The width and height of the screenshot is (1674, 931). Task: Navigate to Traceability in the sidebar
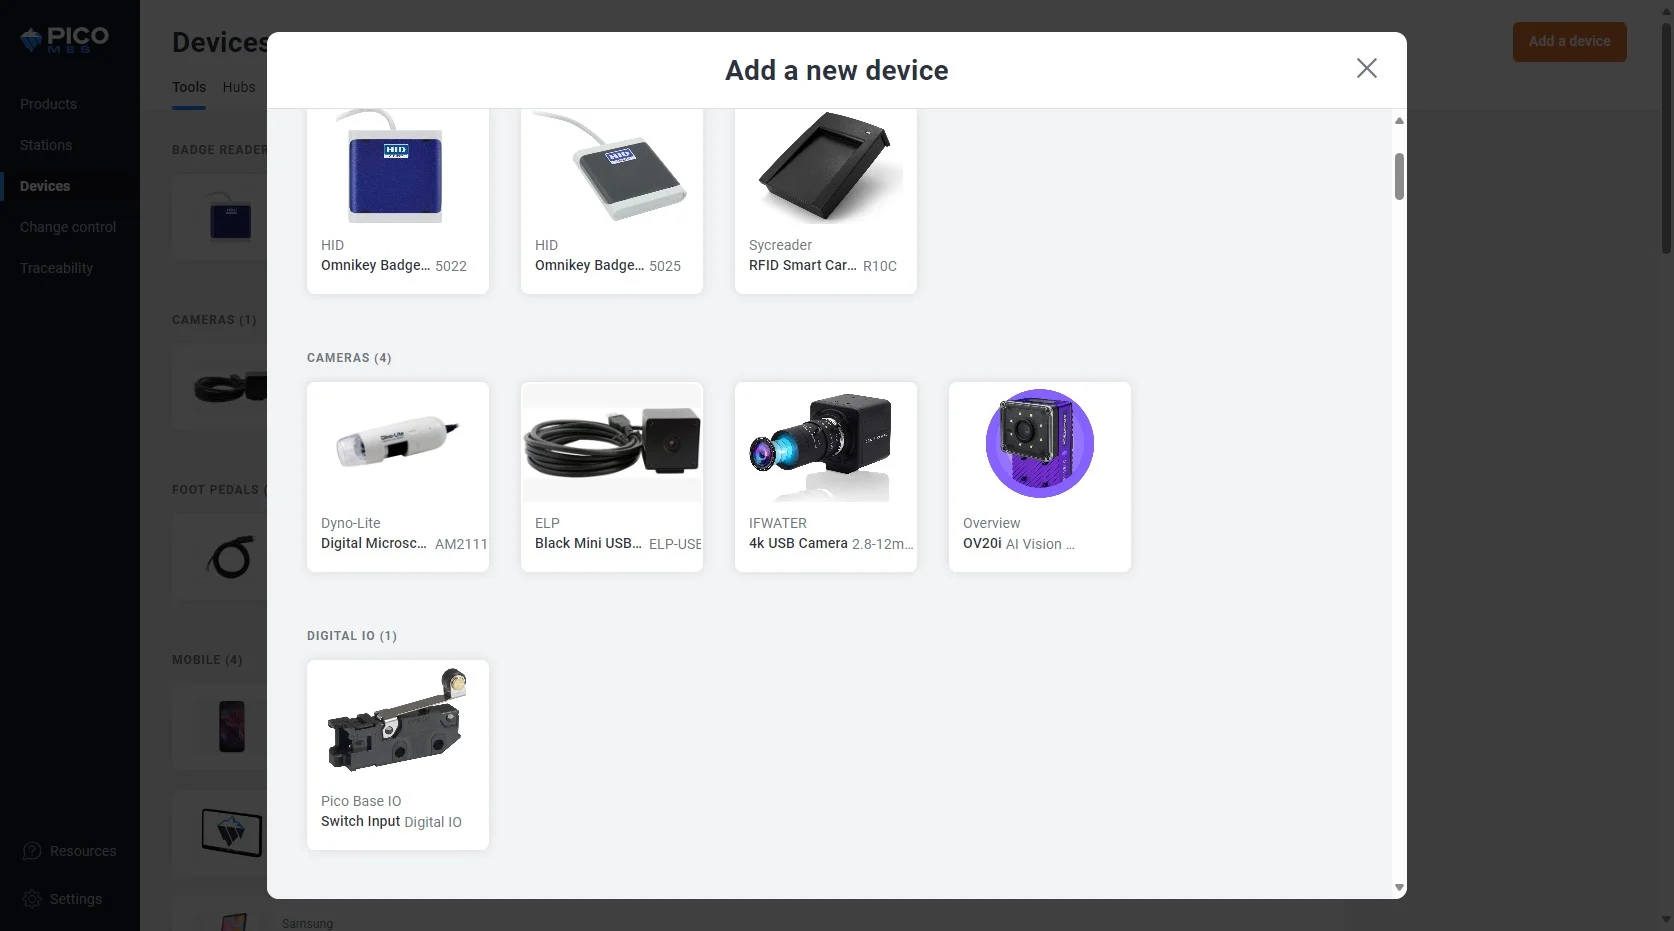click(x=56, y=268)
